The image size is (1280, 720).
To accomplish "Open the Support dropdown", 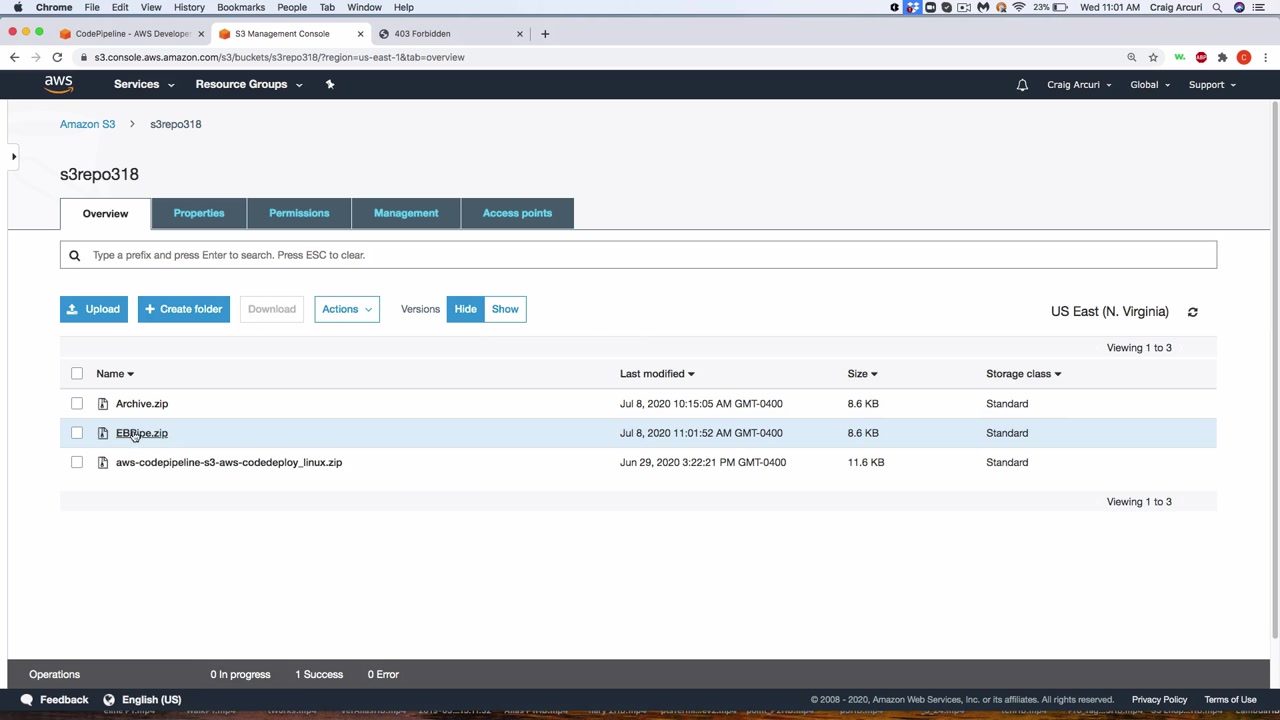I will click(1212, 85).
